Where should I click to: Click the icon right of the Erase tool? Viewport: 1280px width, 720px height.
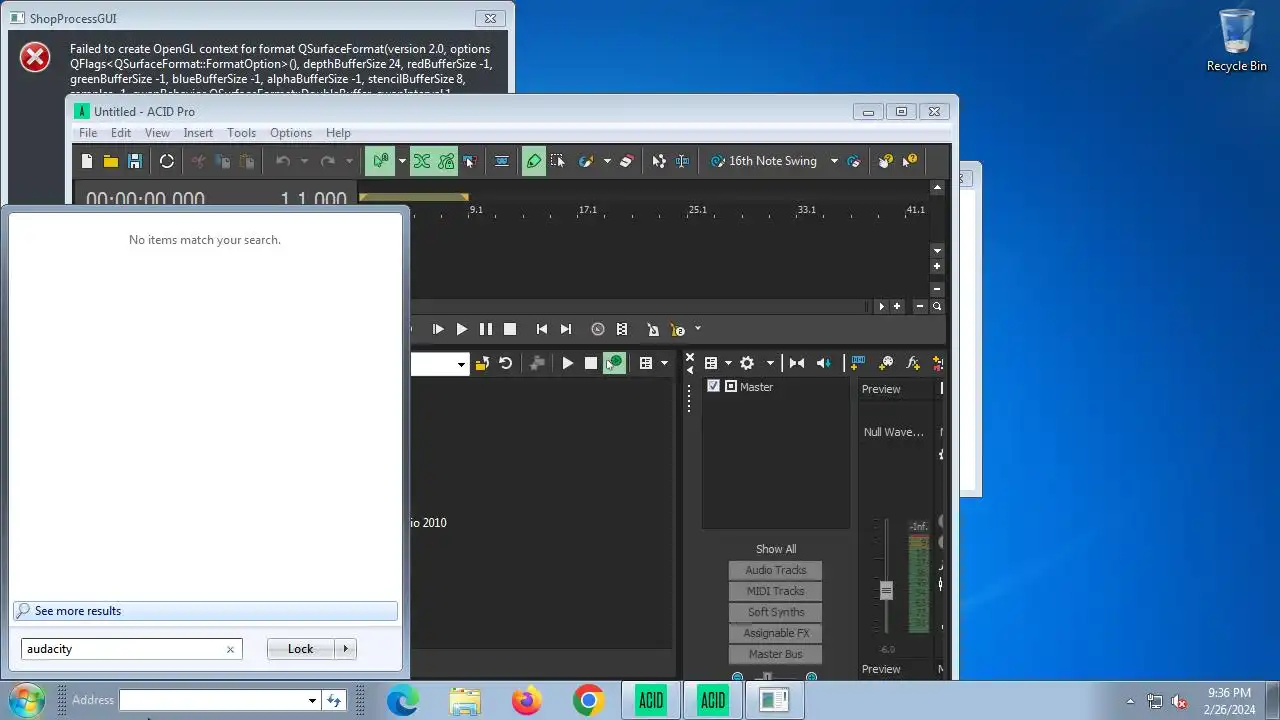click(659, 161)
